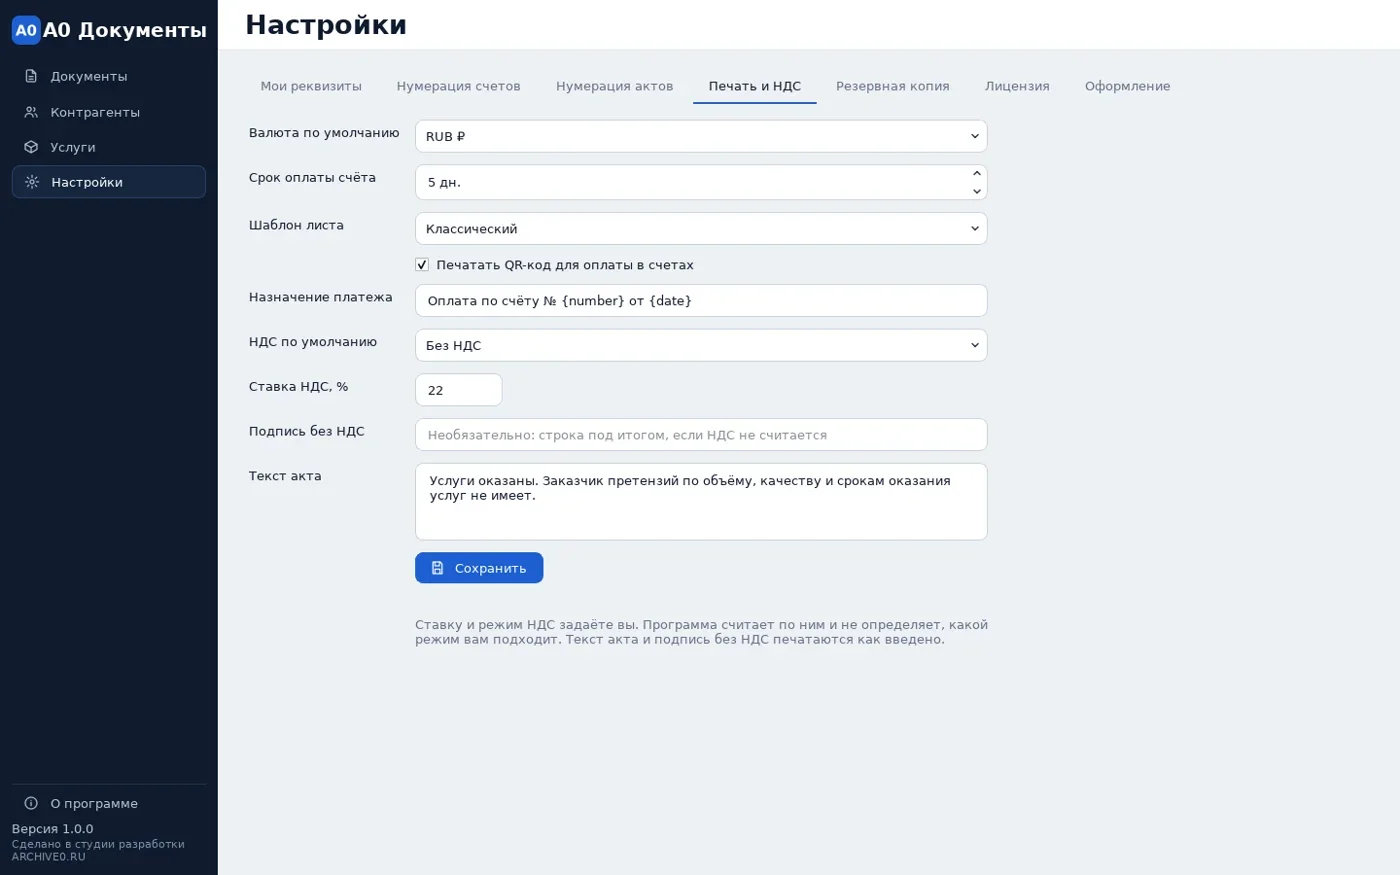The image size is (1400, 875).
Task: Click the Подпись без НДС input field
Action: 701,435
